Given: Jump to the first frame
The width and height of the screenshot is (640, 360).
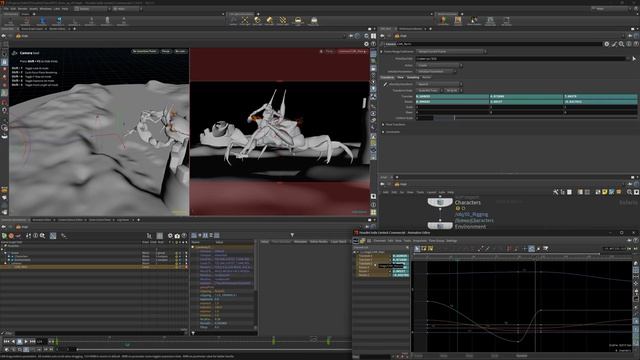Looking at the screenshot, I should point(6,341).
